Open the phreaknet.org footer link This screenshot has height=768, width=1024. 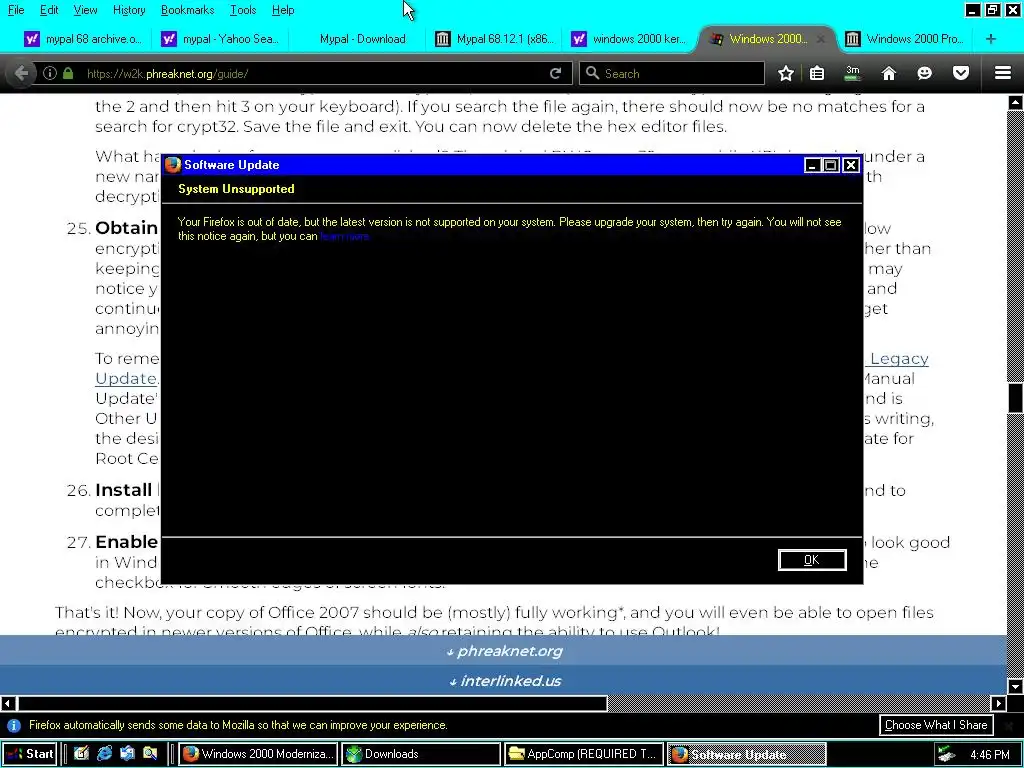505,651
